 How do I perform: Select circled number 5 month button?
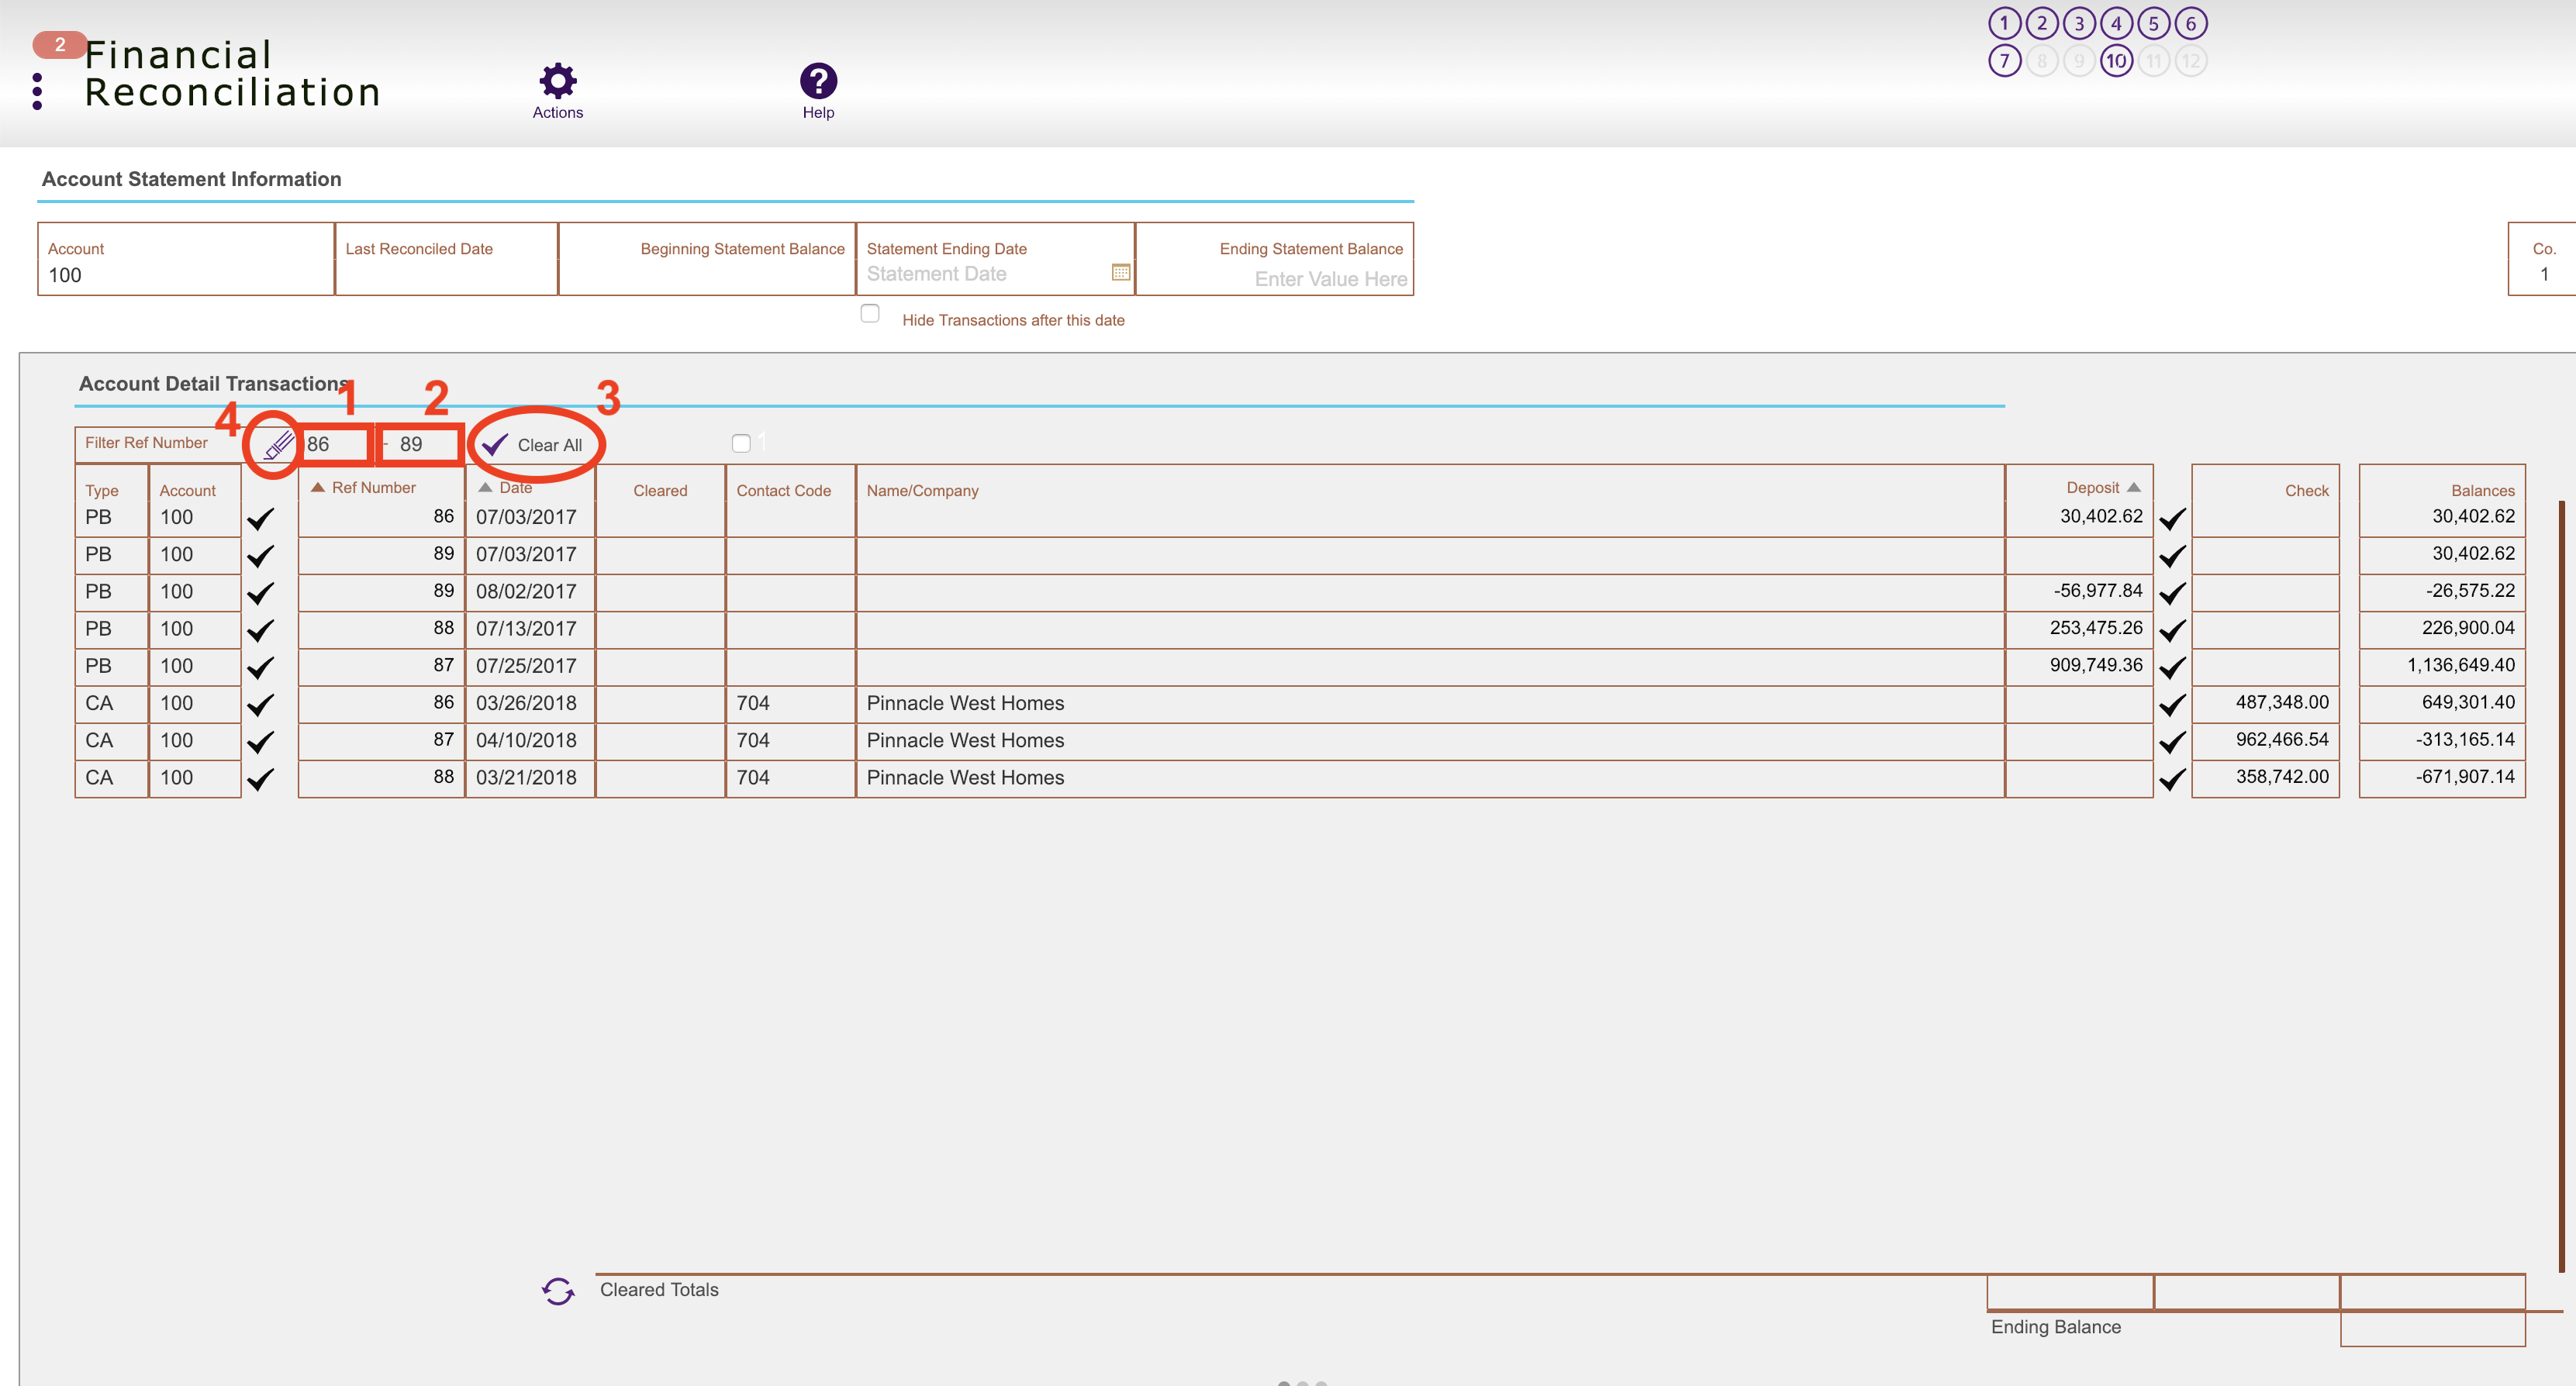point(2153,23)
